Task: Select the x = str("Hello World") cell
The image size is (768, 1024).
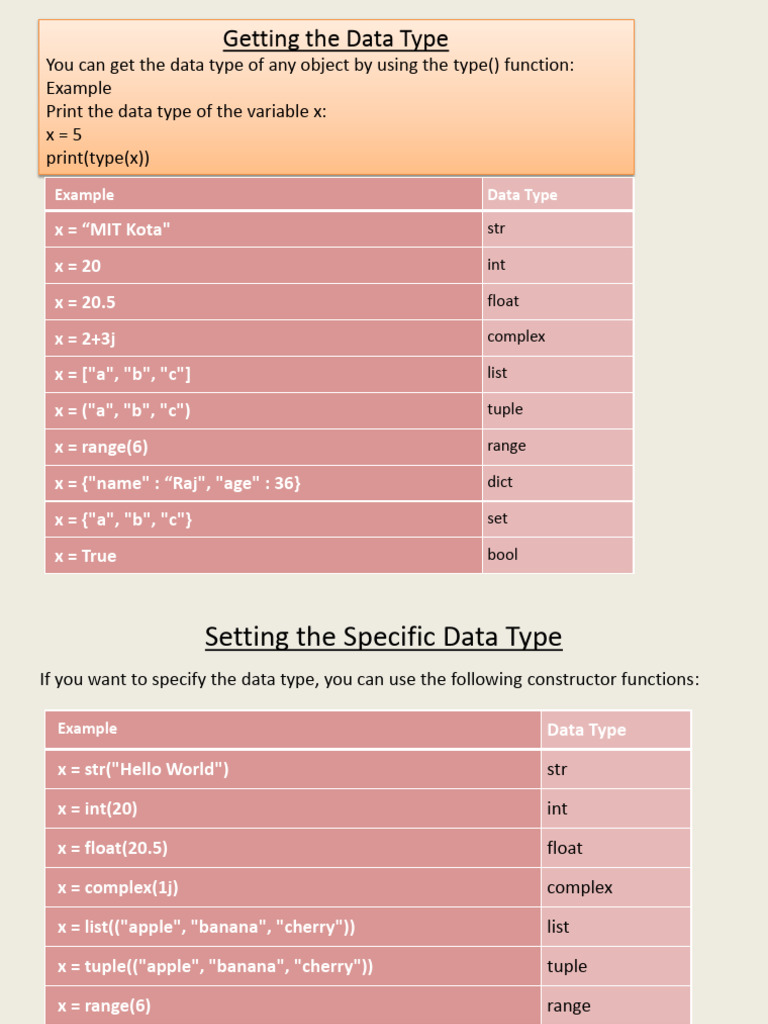Action: coord(293,769)
